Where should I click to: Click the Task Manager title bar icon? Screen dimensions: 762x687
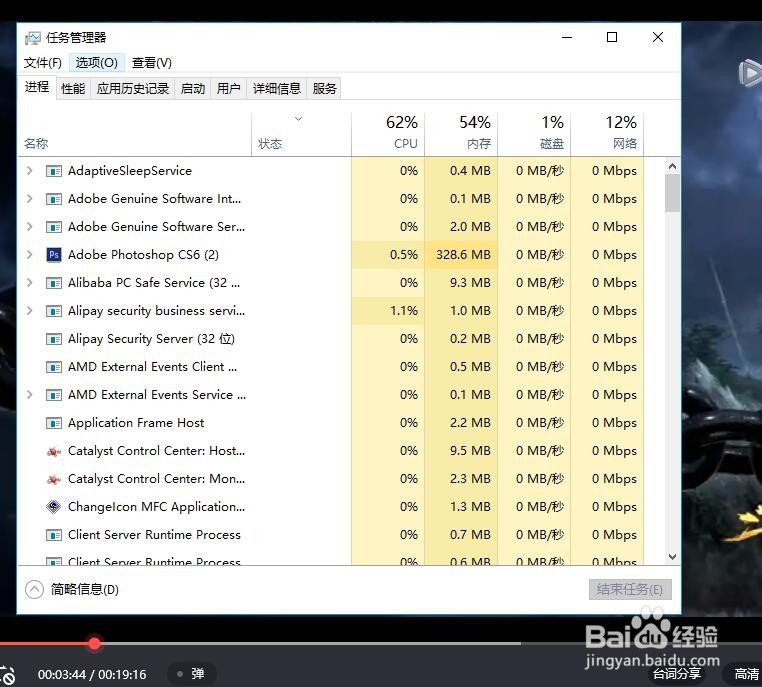(33, 38)
